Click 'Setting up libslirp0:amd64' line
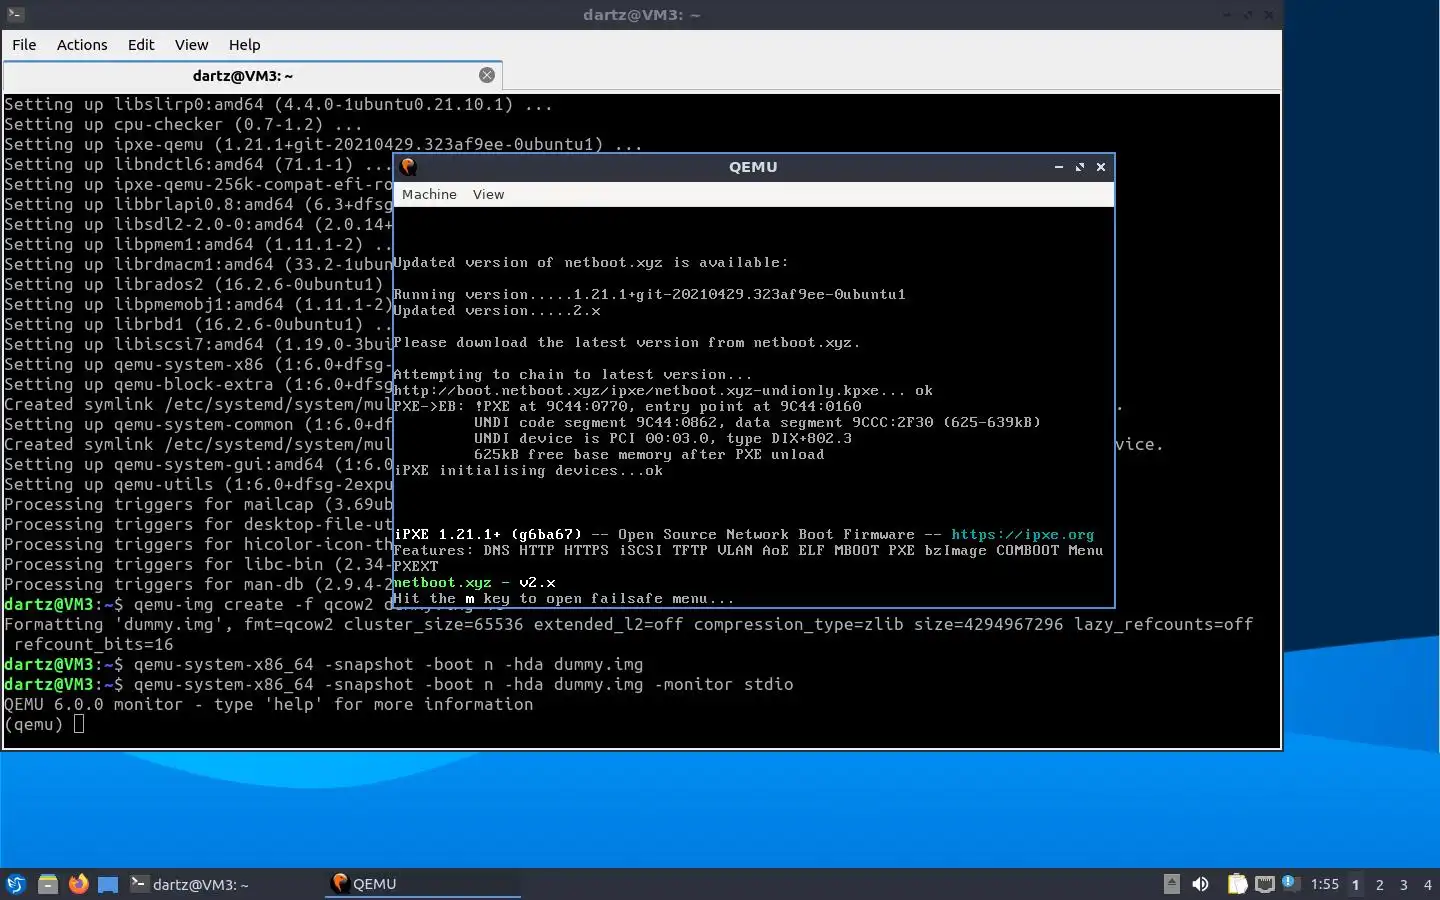The image size is (1440, 900). [x=278, y=105]
